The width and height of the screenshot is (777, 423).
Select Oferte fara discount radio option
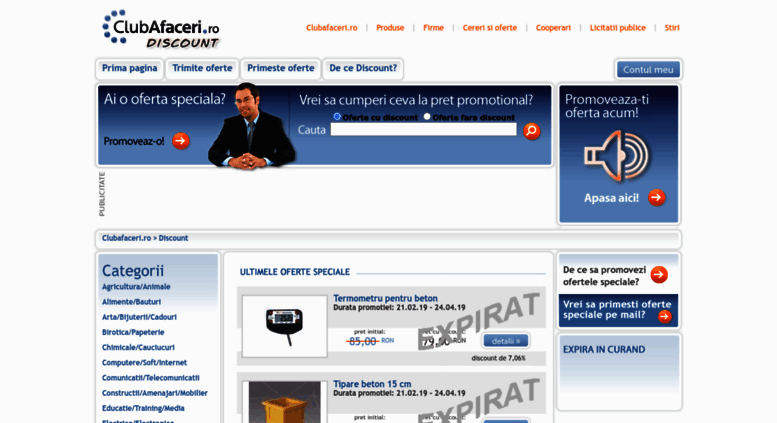(427, 116)
